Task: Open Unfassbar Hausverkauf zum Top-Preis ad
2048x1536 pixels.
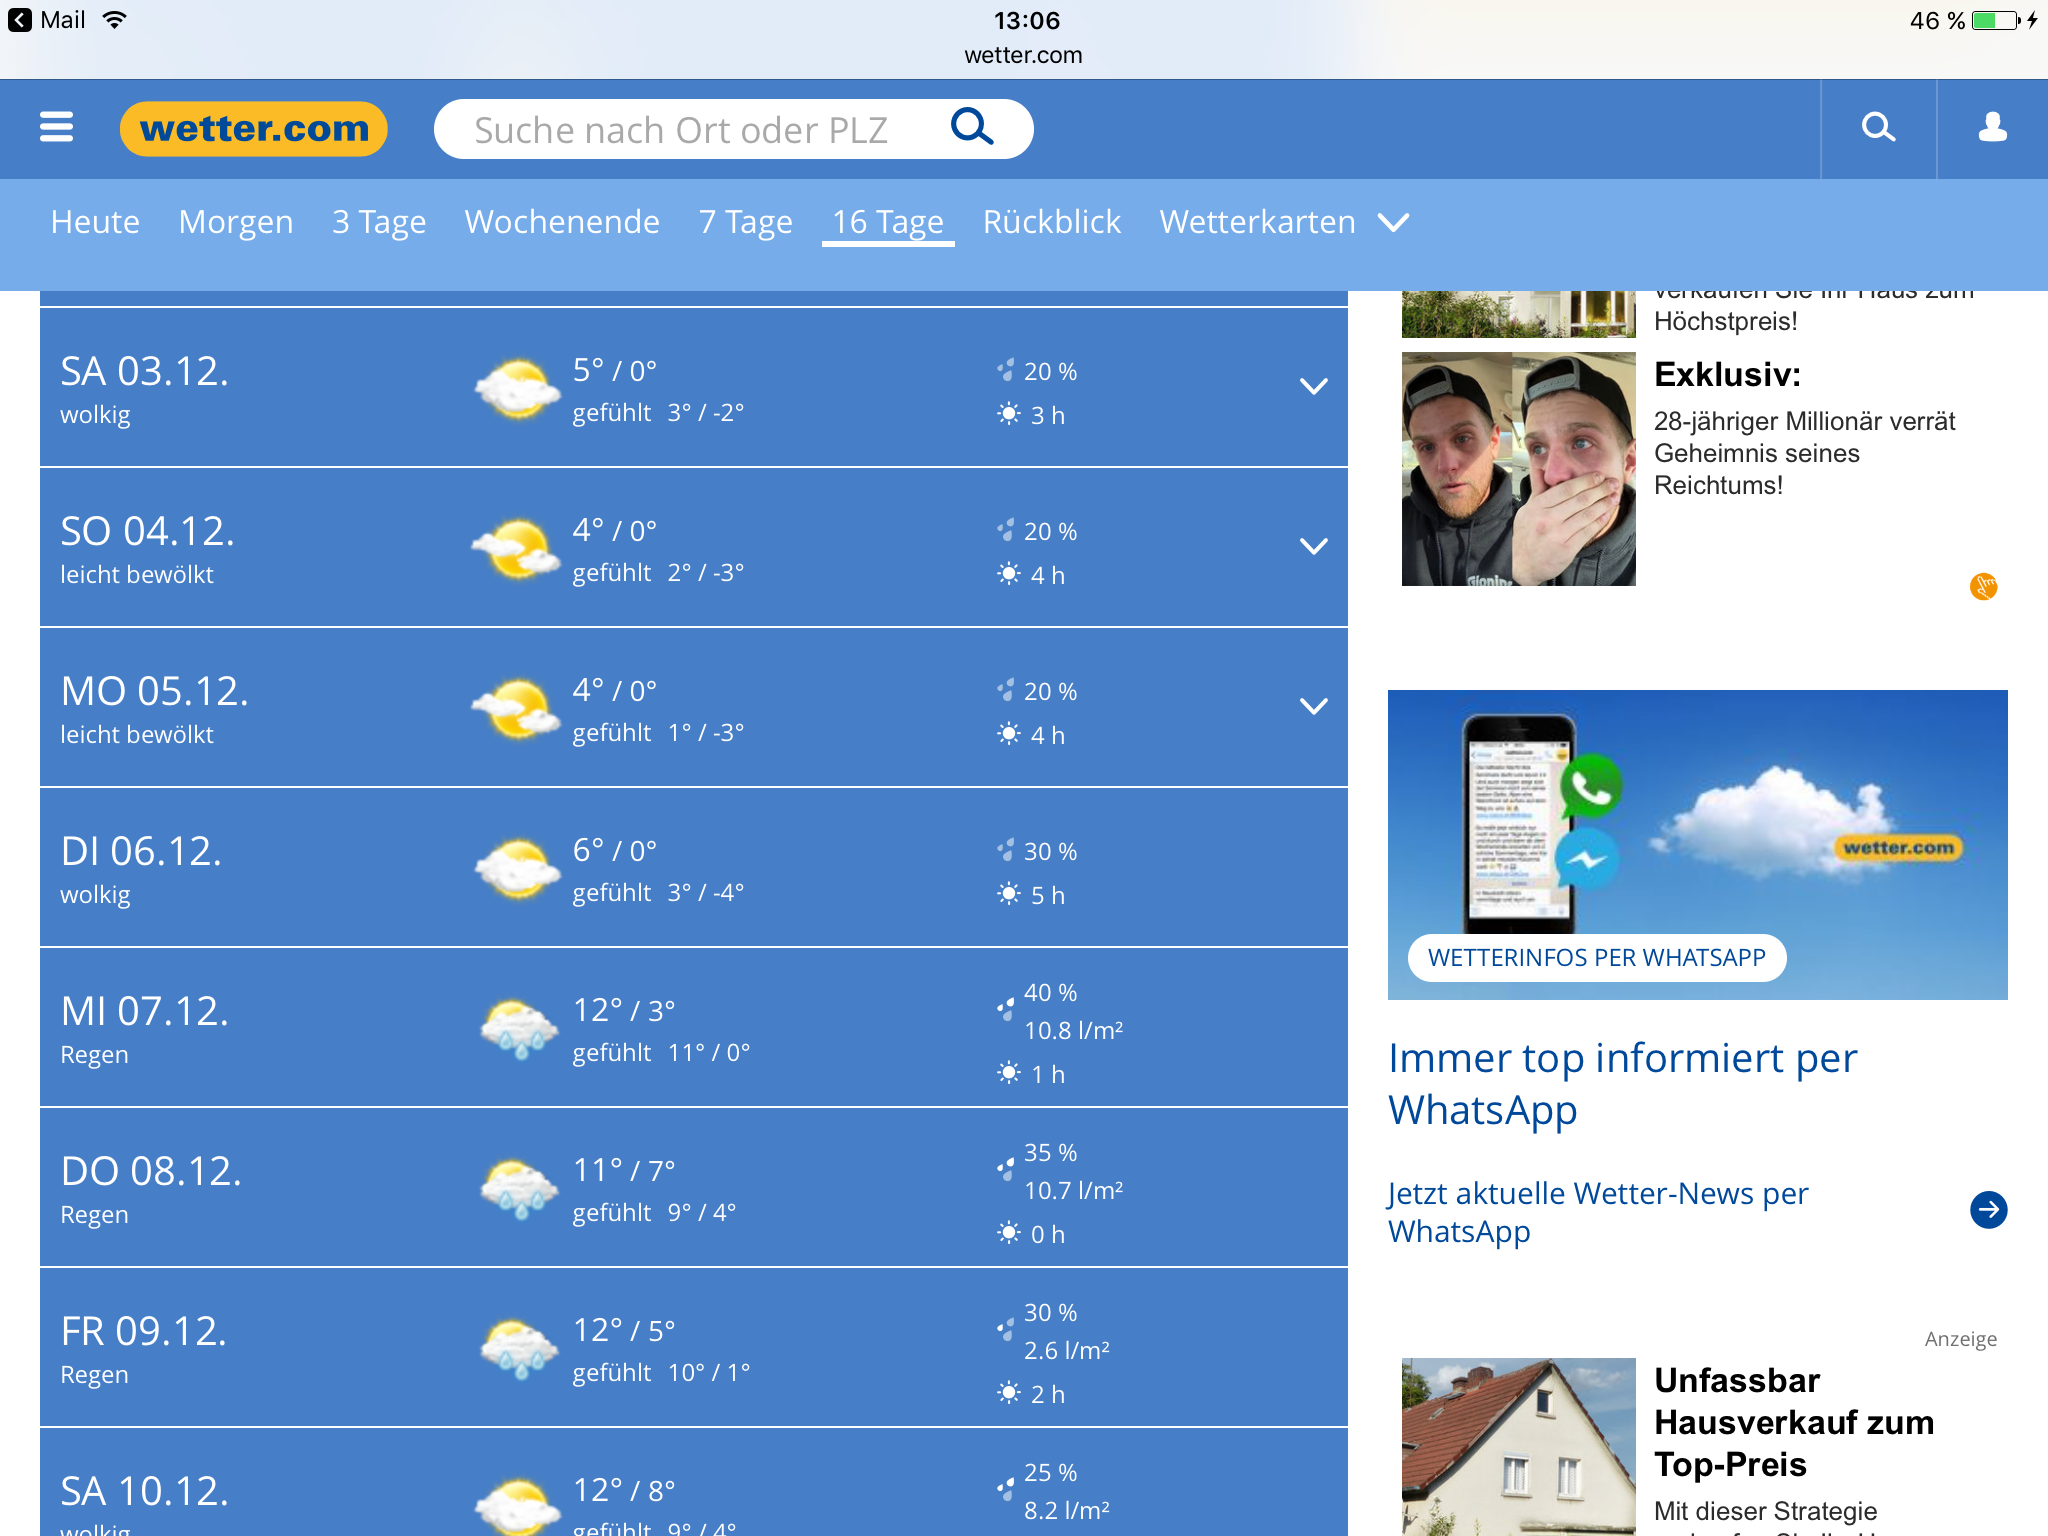Action: (1793, 1422)
